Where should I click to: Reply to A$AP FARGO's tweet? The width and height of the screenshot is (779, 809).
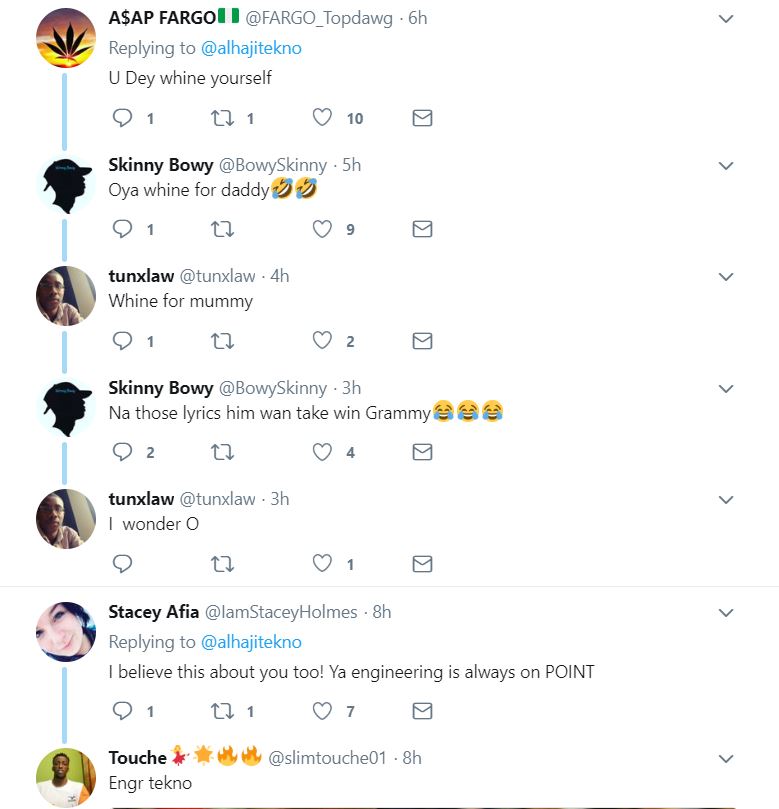tap(122, 118)
